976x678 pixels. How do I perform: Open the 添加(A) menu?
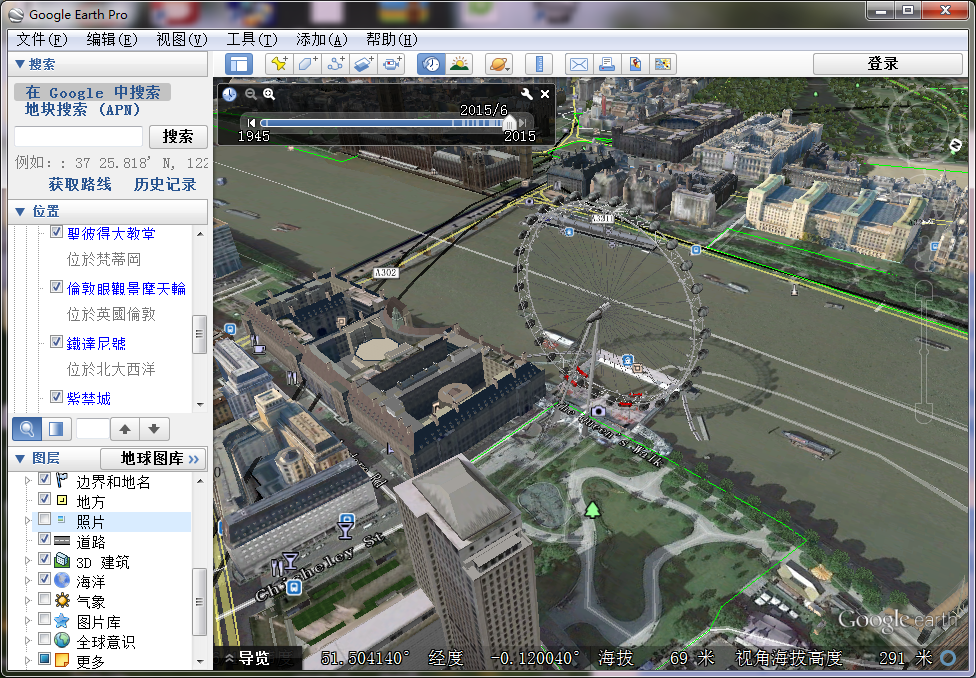322,40
